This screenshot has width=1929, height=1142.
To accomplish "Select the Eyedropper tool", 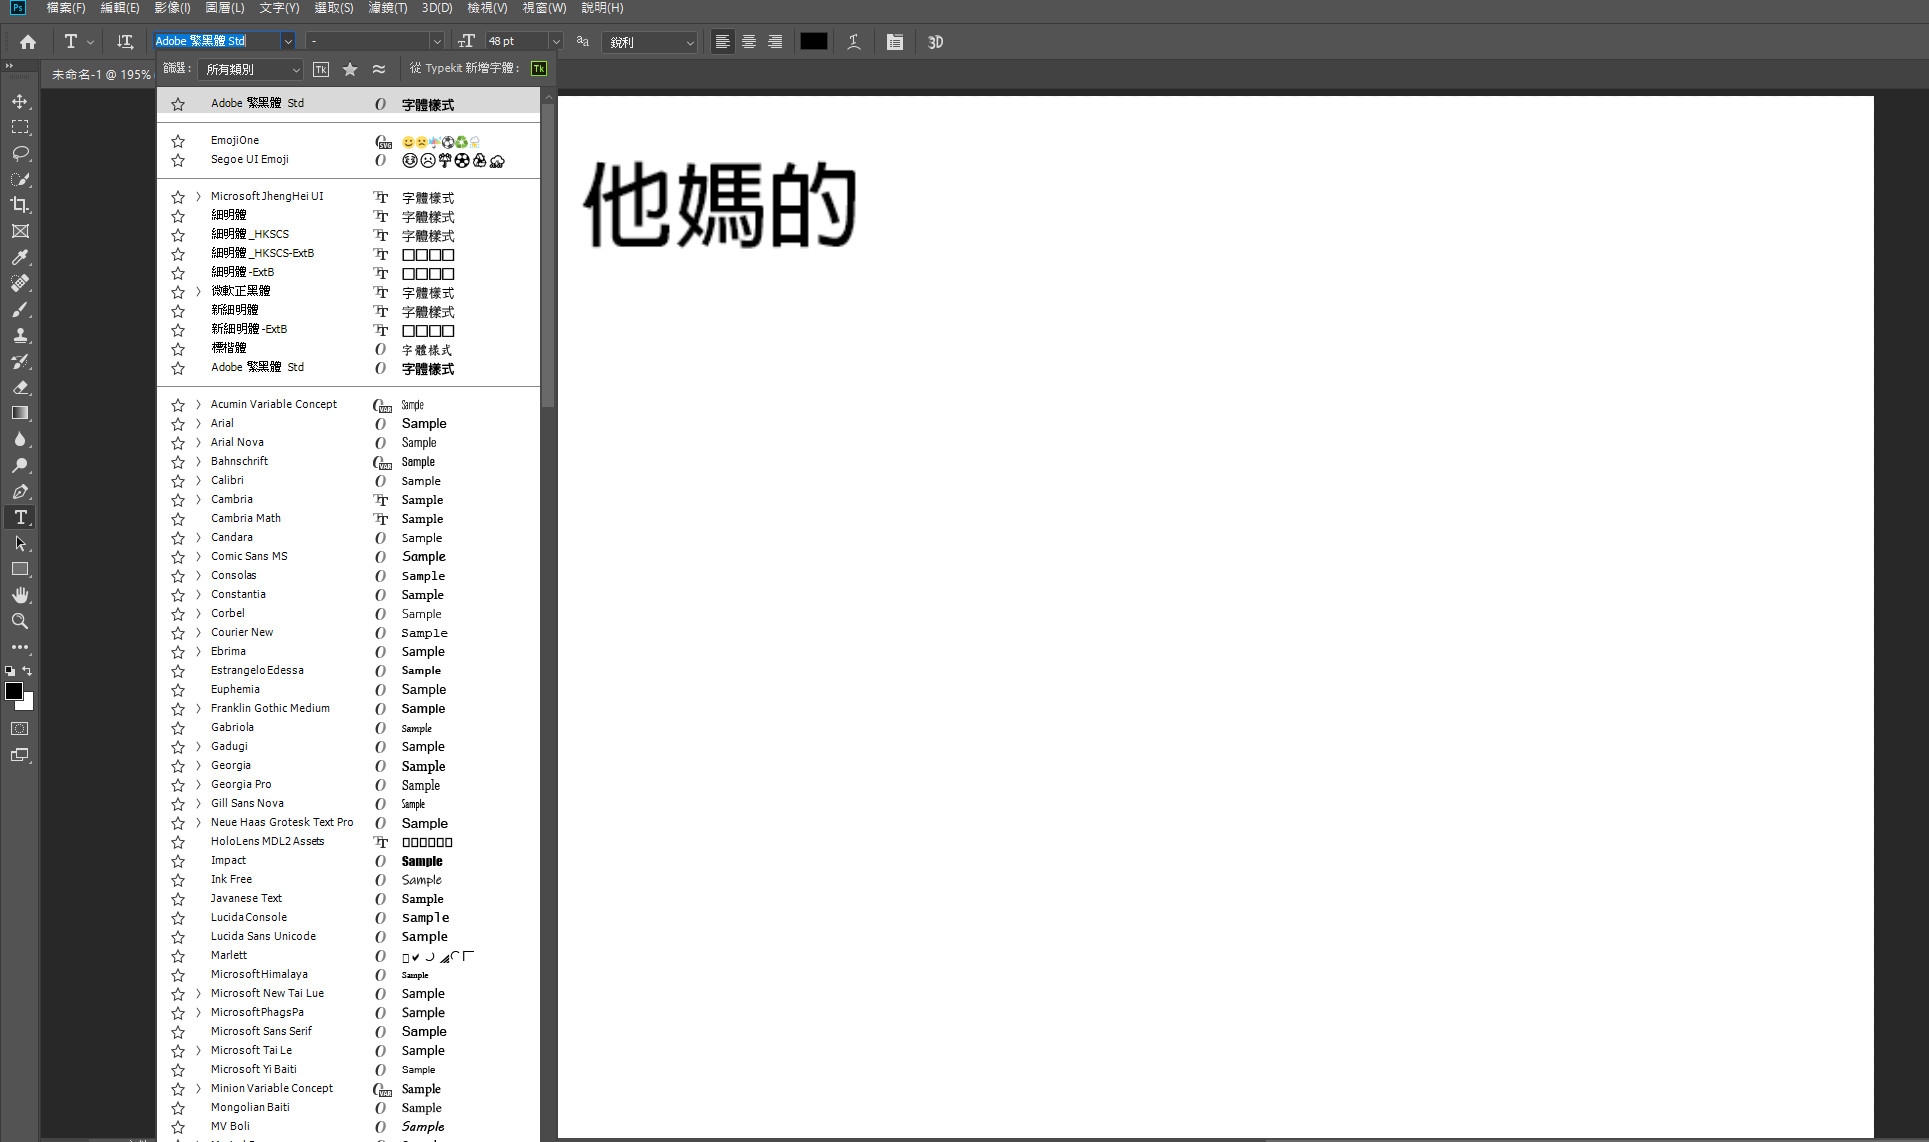I will tap(20, 257).
